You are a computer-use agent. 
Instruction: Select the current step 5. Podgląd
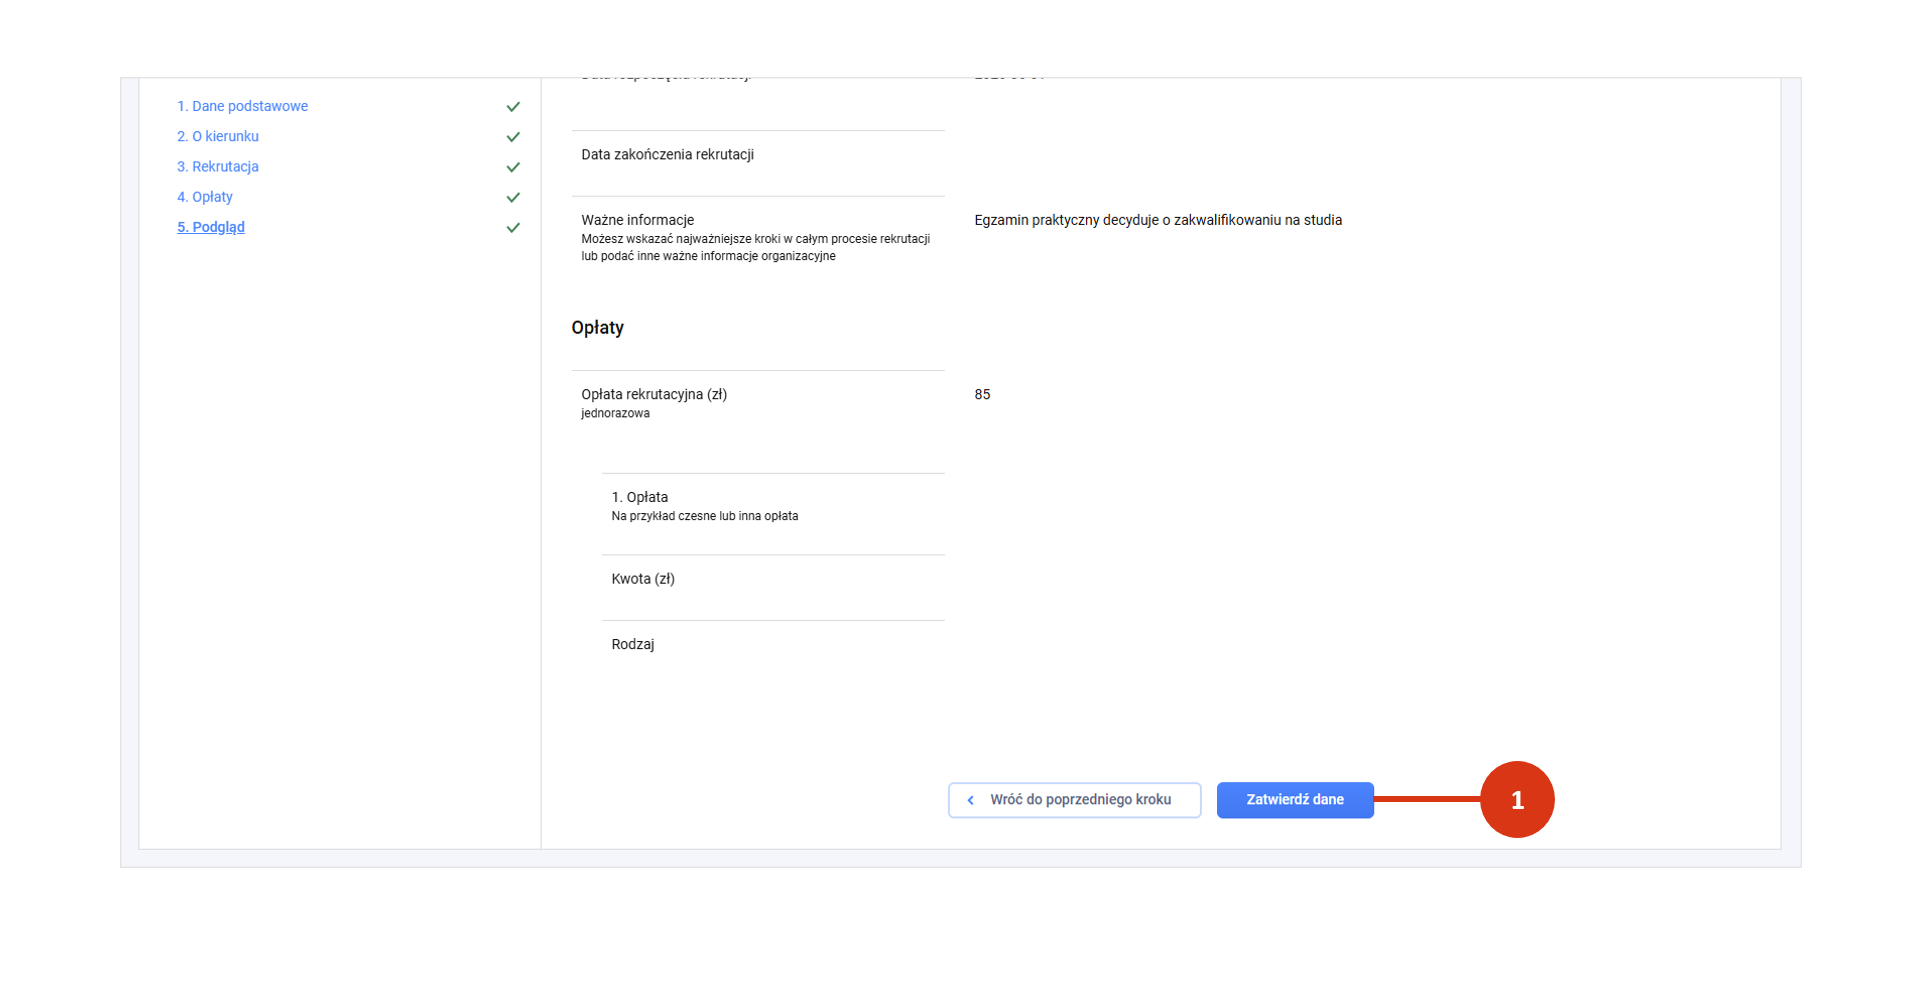[x=211, y=227]
